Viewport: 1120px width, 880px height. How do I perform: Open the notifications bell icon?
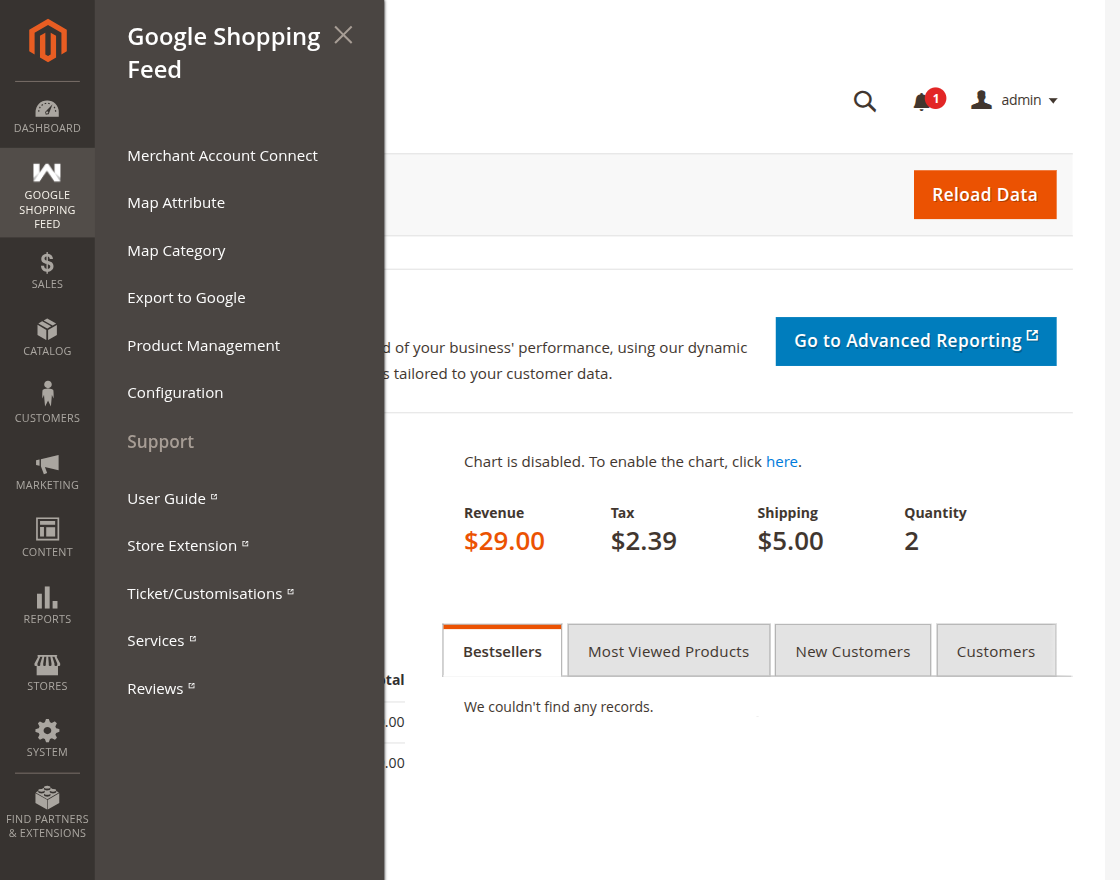[x=921, y=102]
